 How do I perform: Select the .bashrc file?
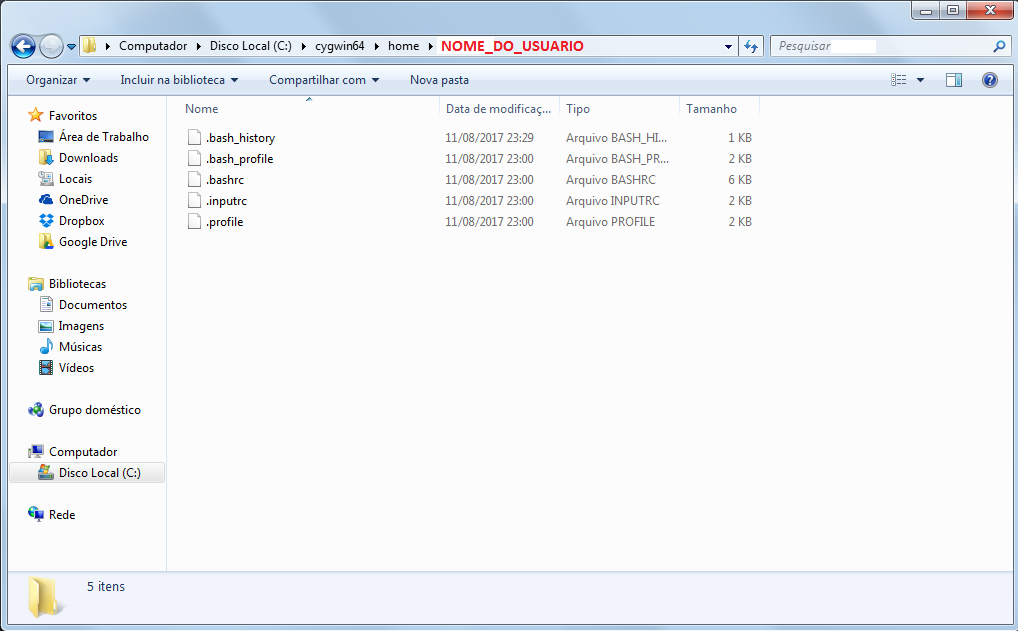224,180
